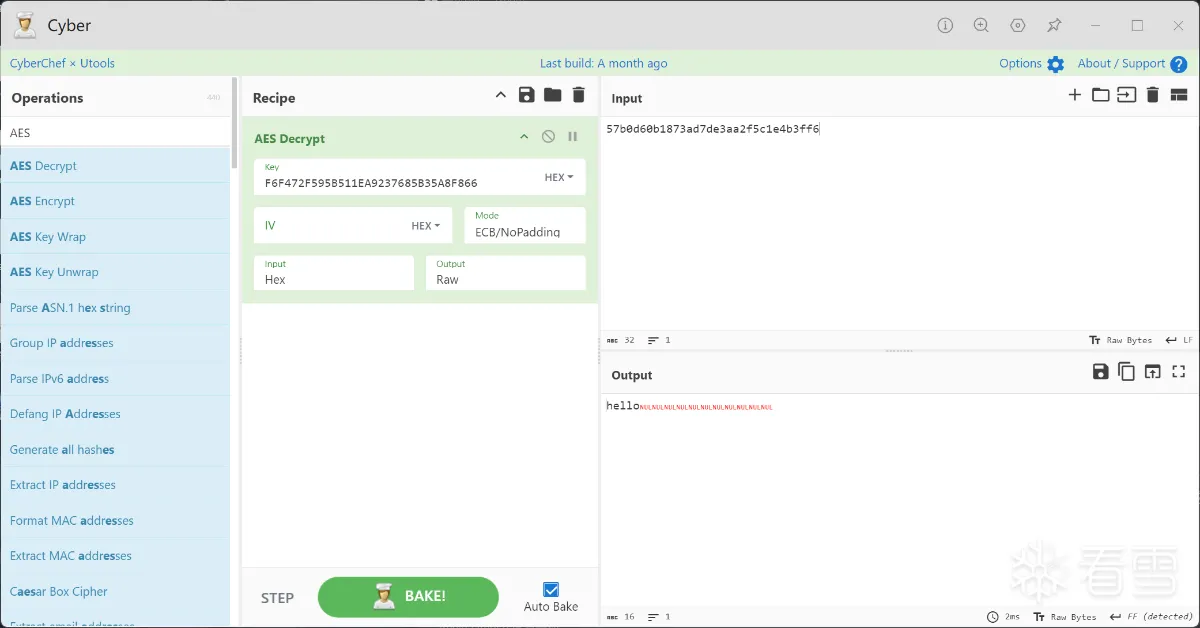Open a folder as input
Viewport: 1200px width, 628px height.
pyautogui.click(x=1100, y=95)
